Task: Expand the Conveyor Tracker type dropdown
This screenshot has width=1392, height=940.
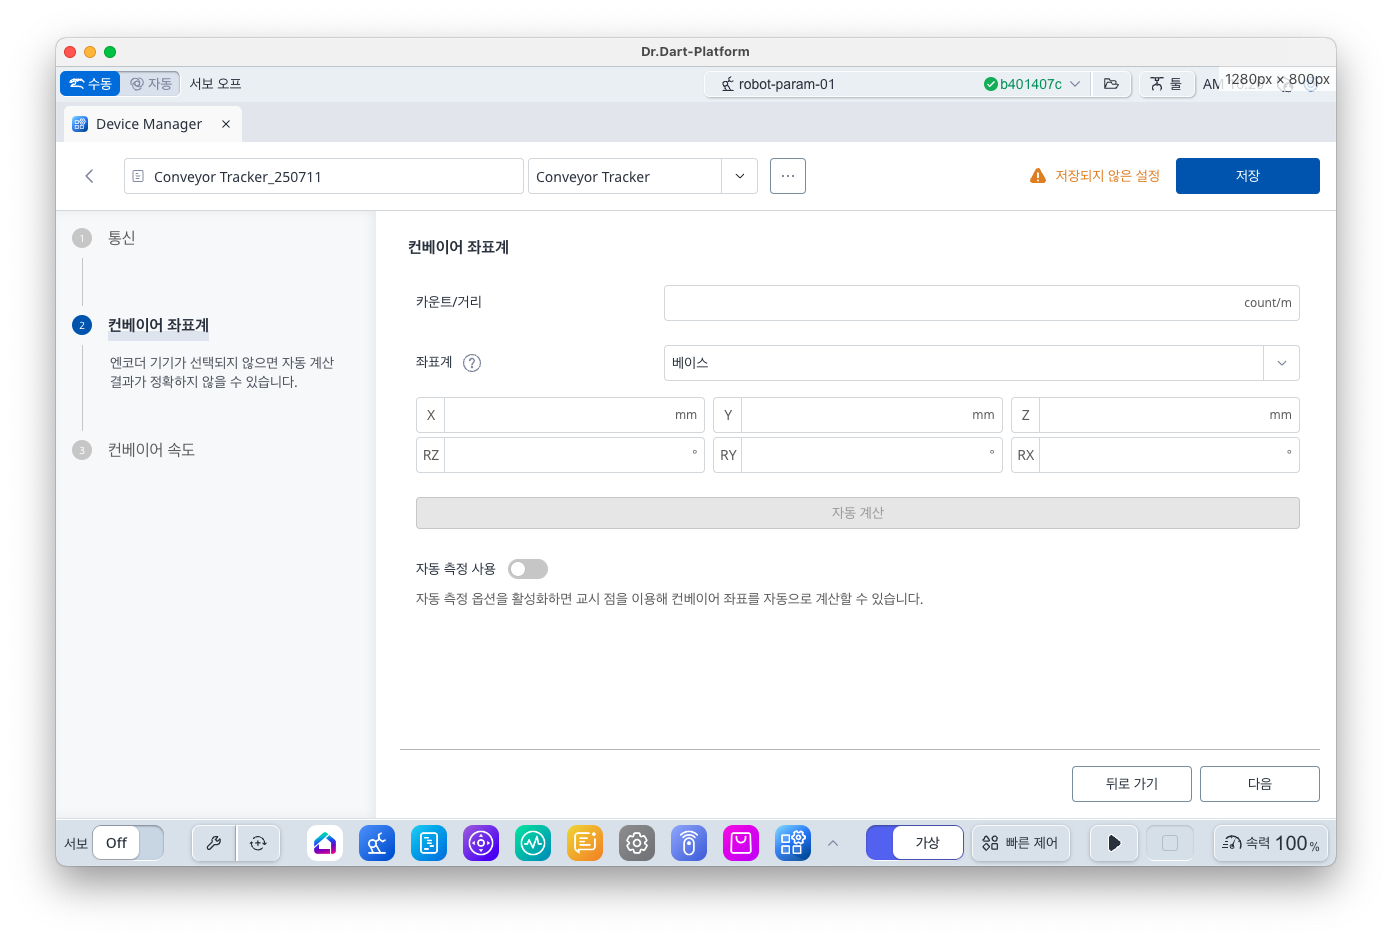Action: click(739, 177)
